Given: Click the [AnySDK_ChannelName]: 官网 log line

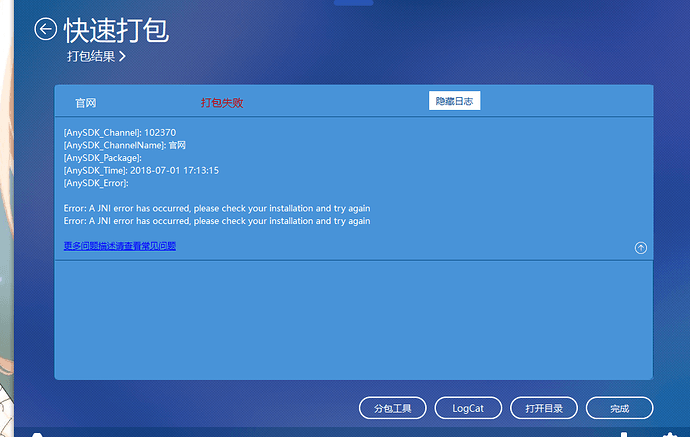Looking at the screenshot, I should [x=125, y=145].
